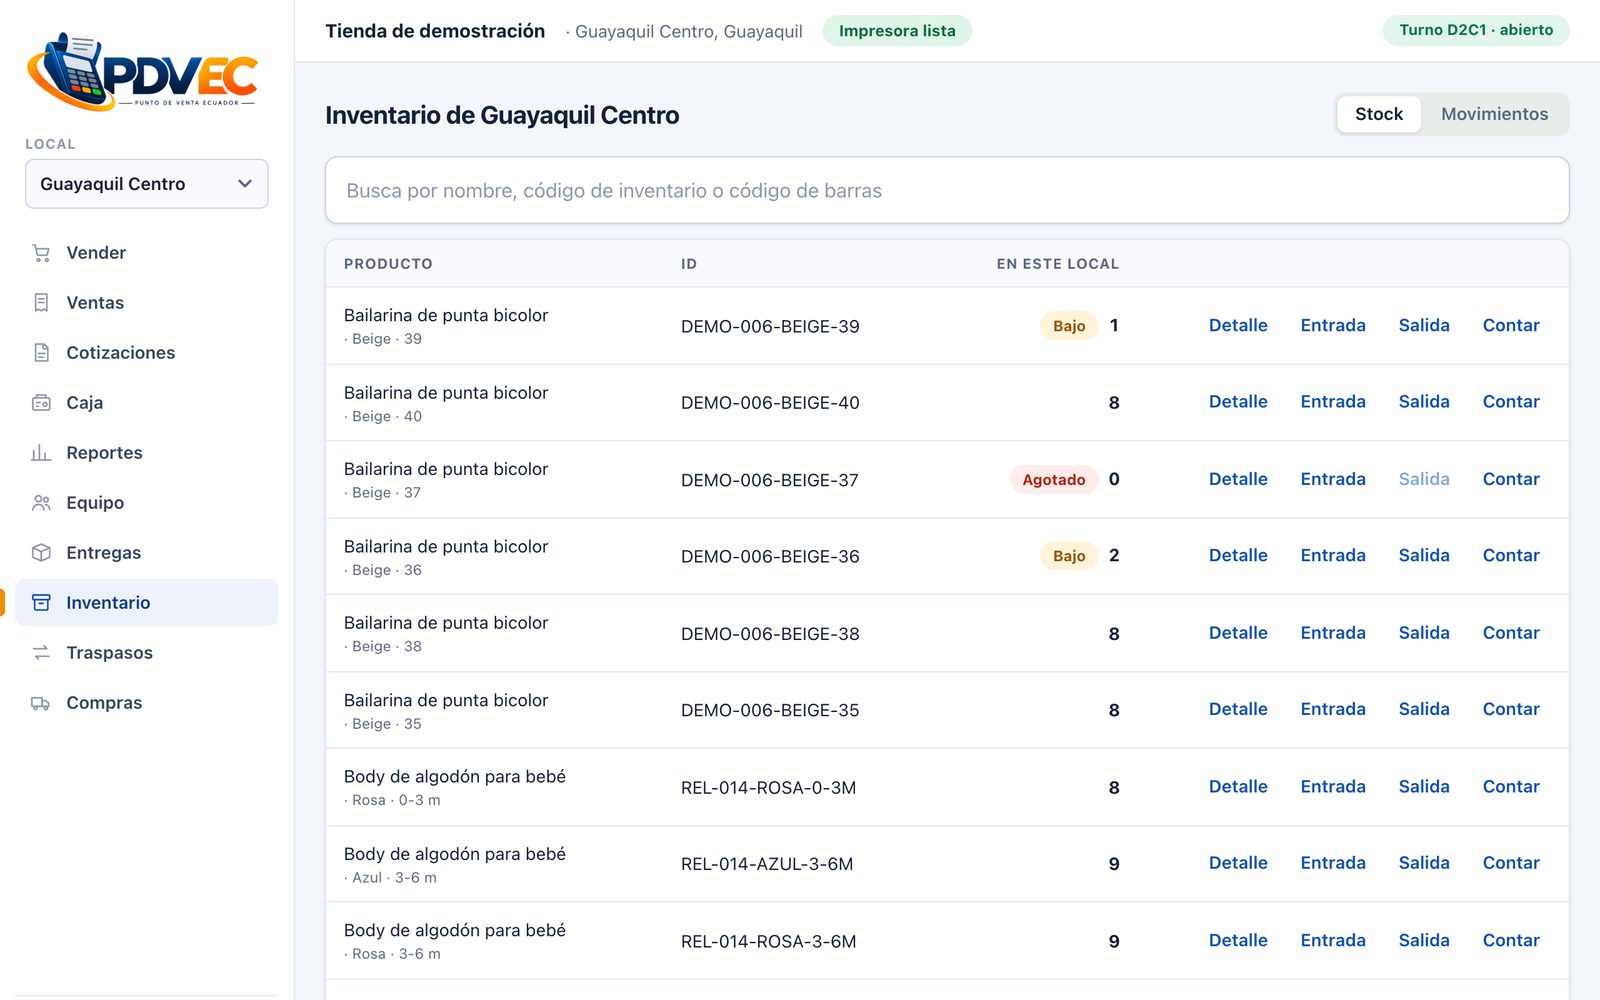Click the Impresora lista status badge
The width and height of the screenshot is (1600, 1000).
click(897, 31)
